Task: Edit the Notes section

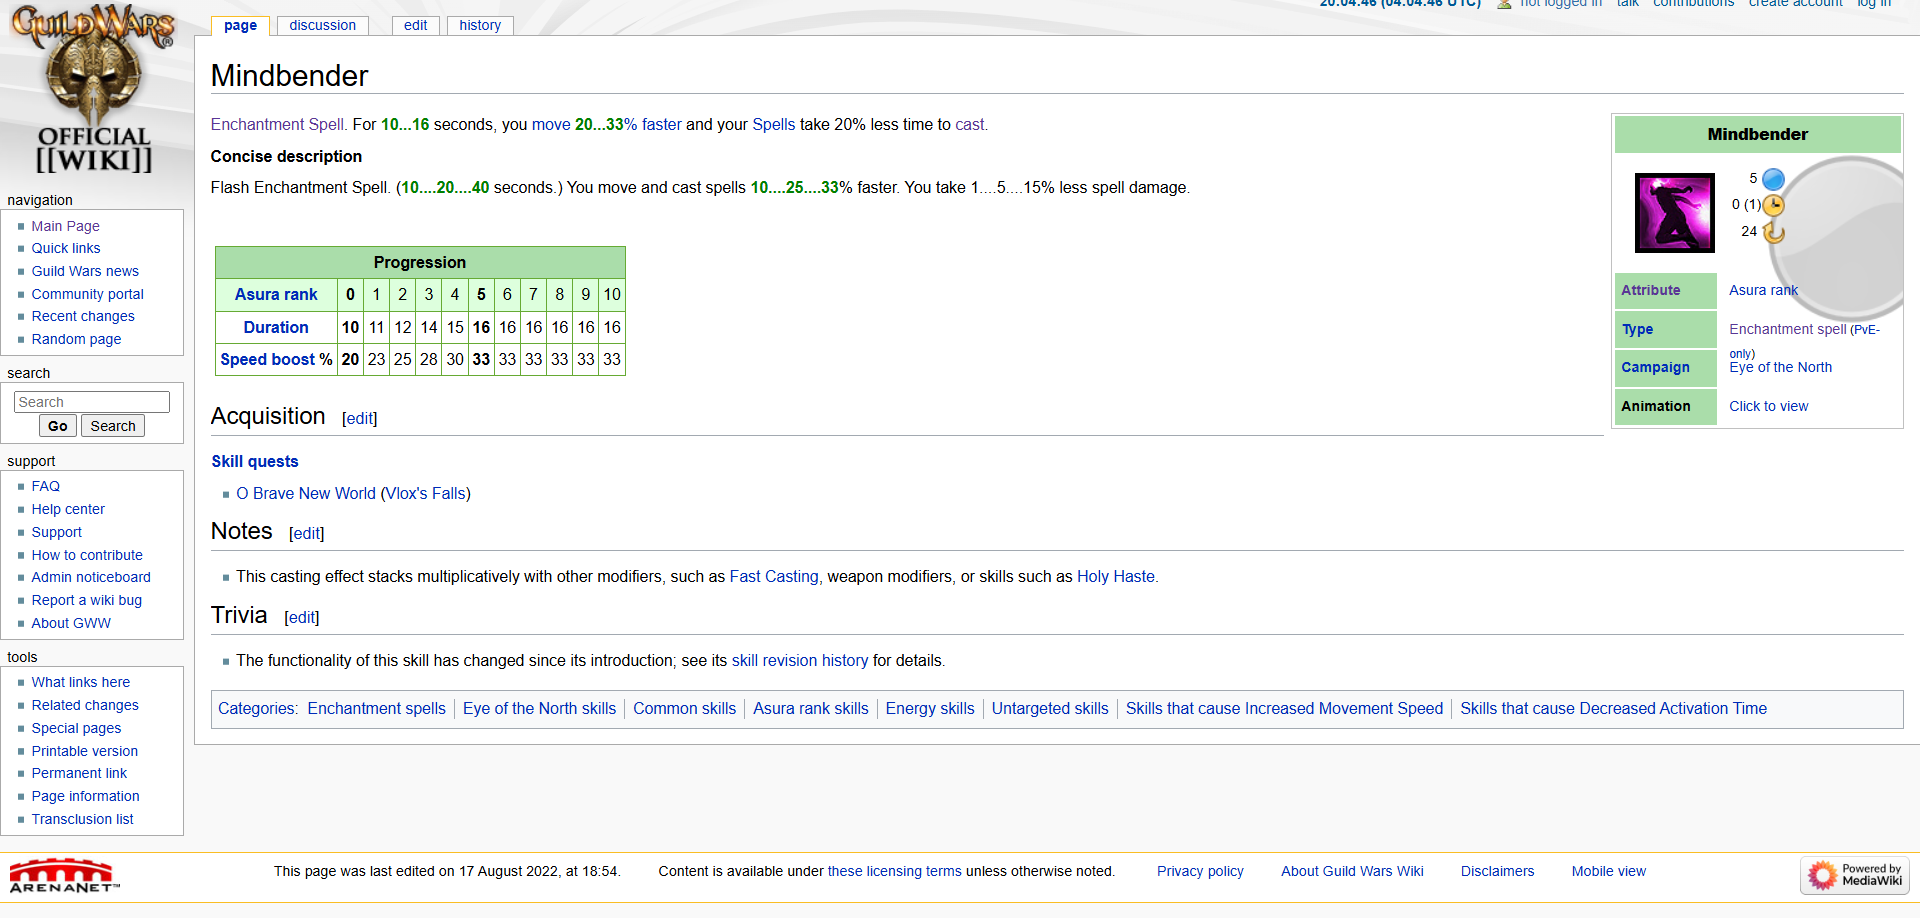Action: (x=307, y=533)
